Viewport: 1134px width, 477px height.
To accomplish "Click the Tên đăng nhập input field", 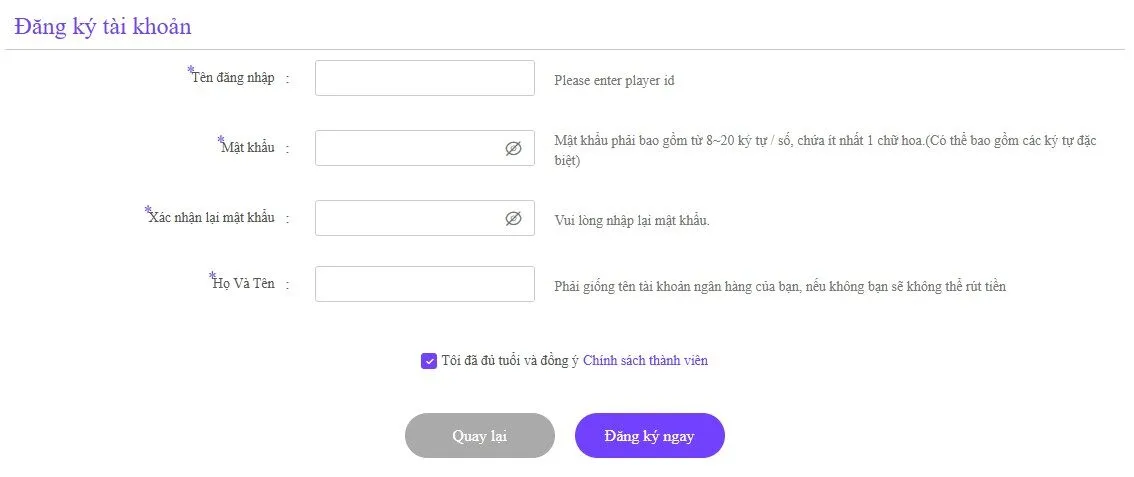I will click(x=424, y=78).
